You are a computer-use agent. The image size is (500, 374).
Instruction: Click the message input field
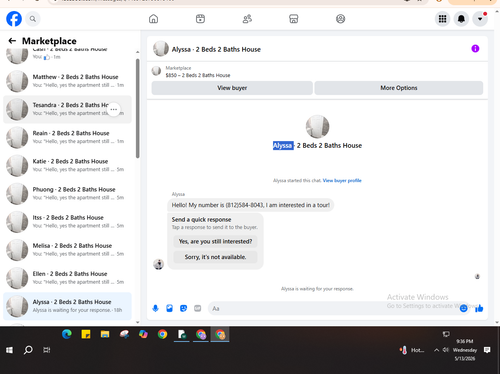333,308
